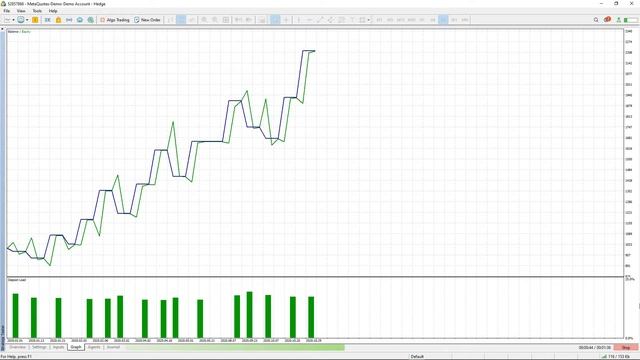Open the indicators list icon
Screen dimensions: 640x360
pos(262,20)
